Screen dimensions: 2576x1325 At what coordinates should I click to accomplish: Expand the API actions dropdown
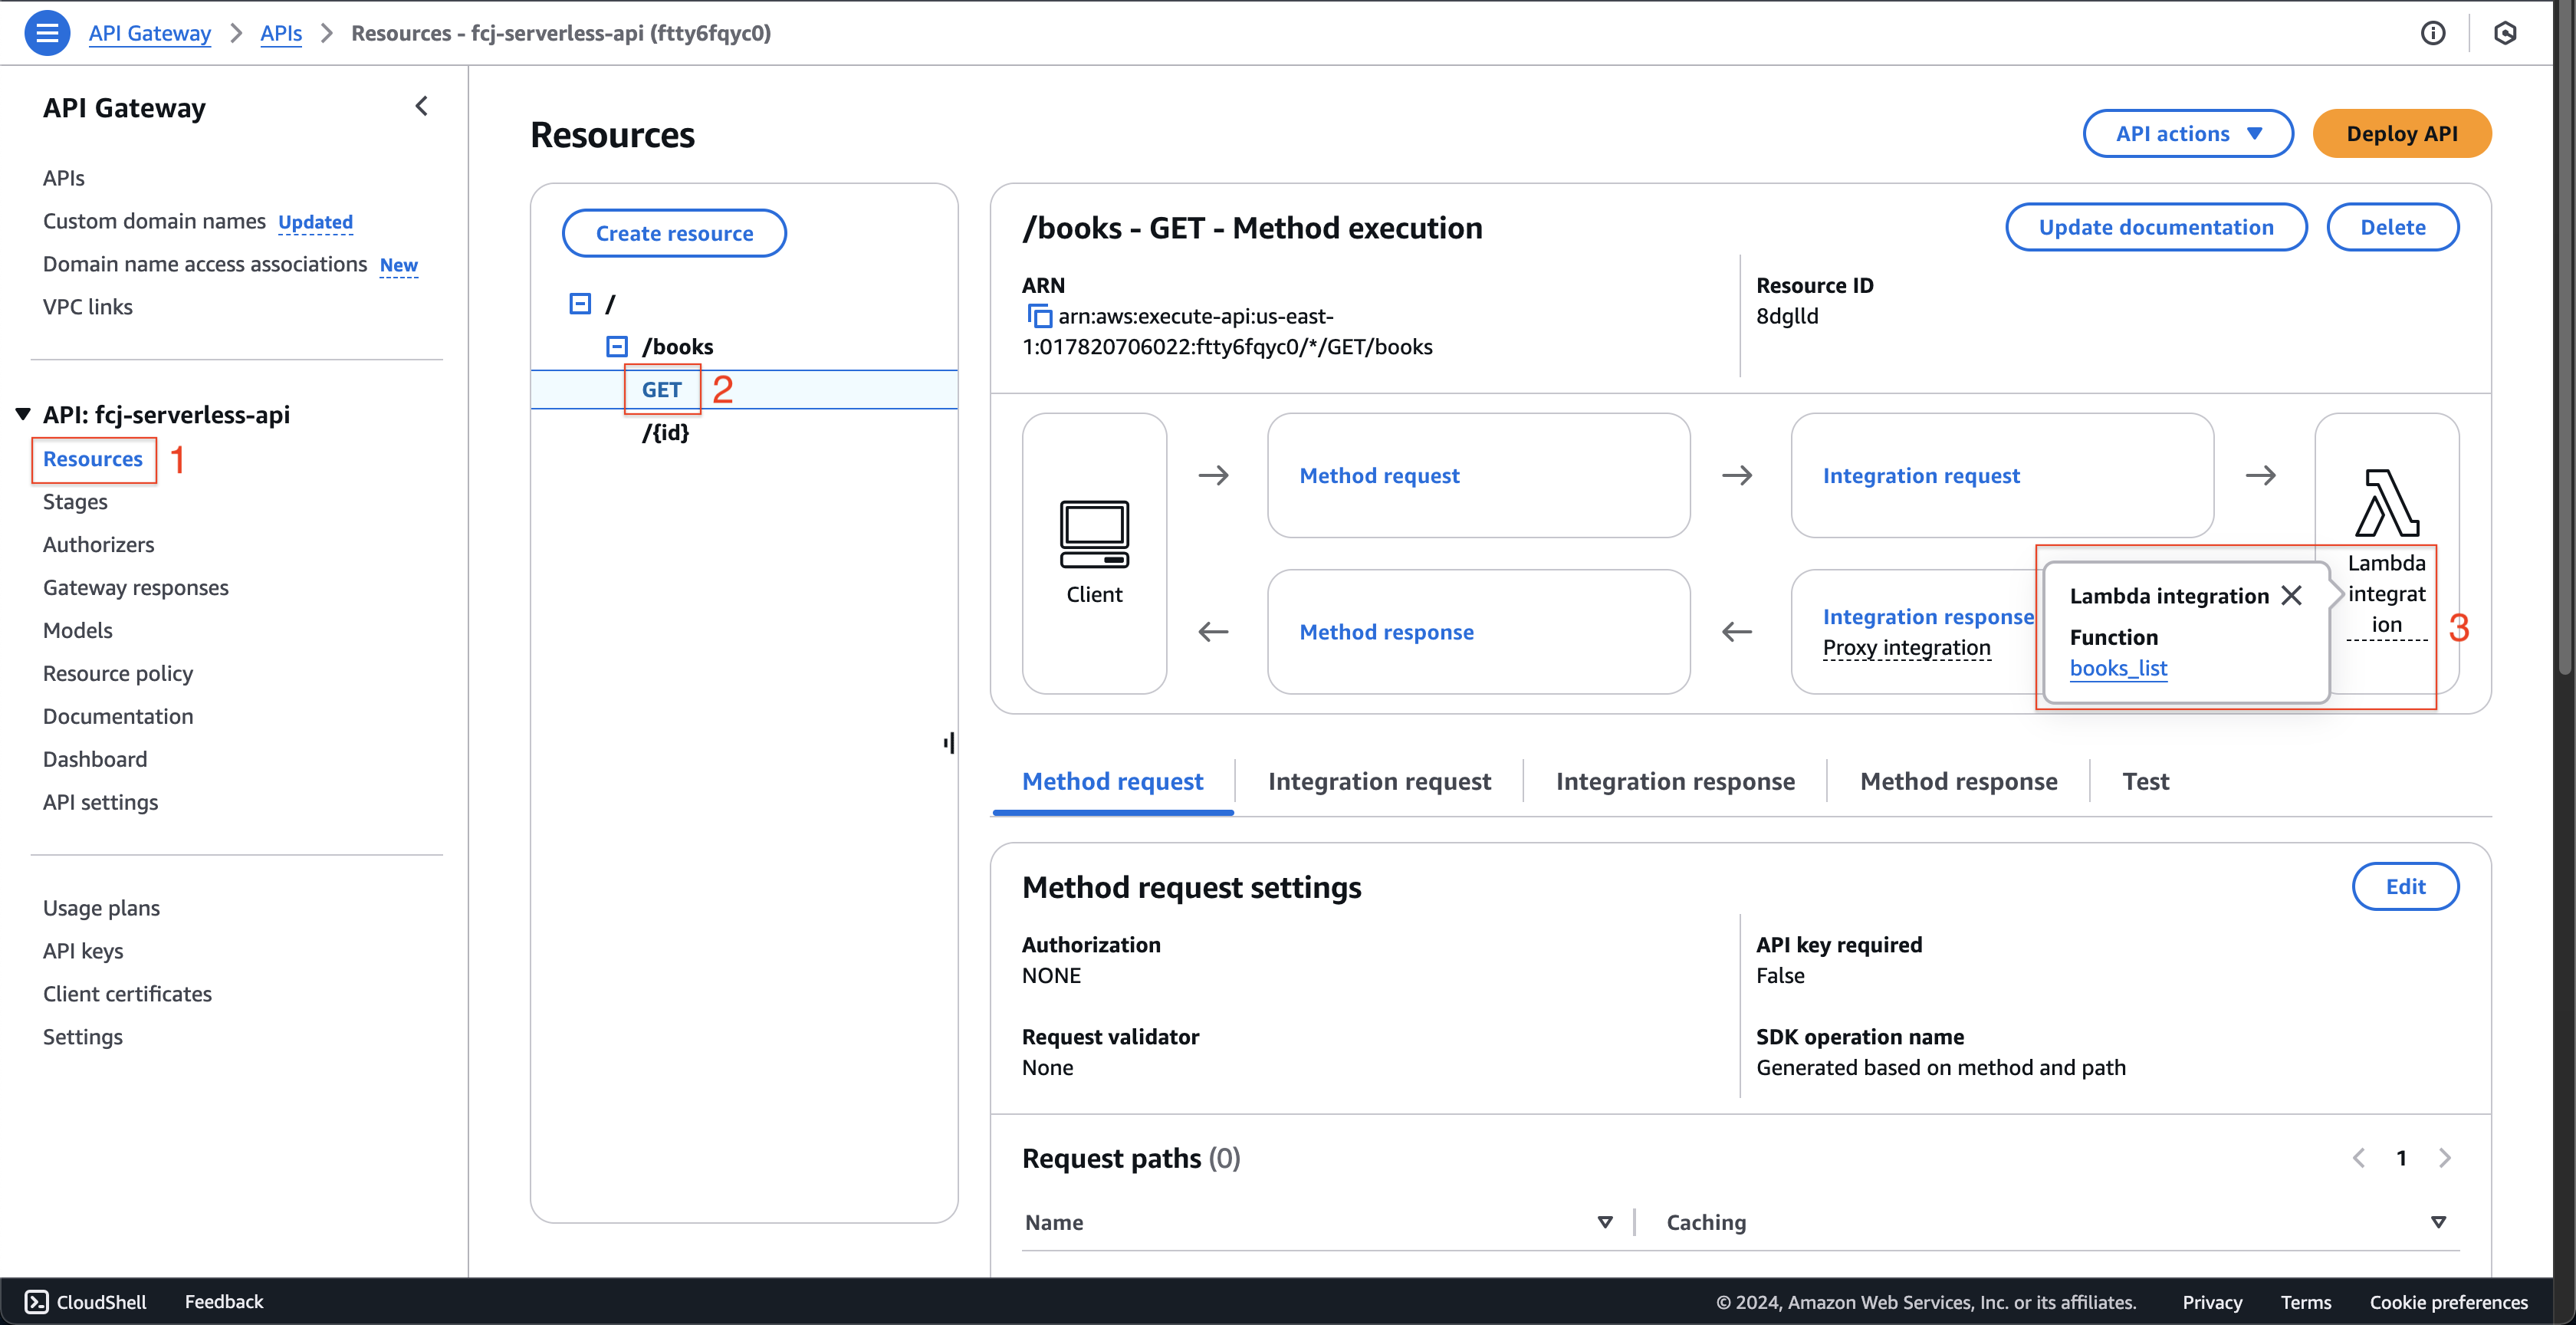coord(2189,132)
